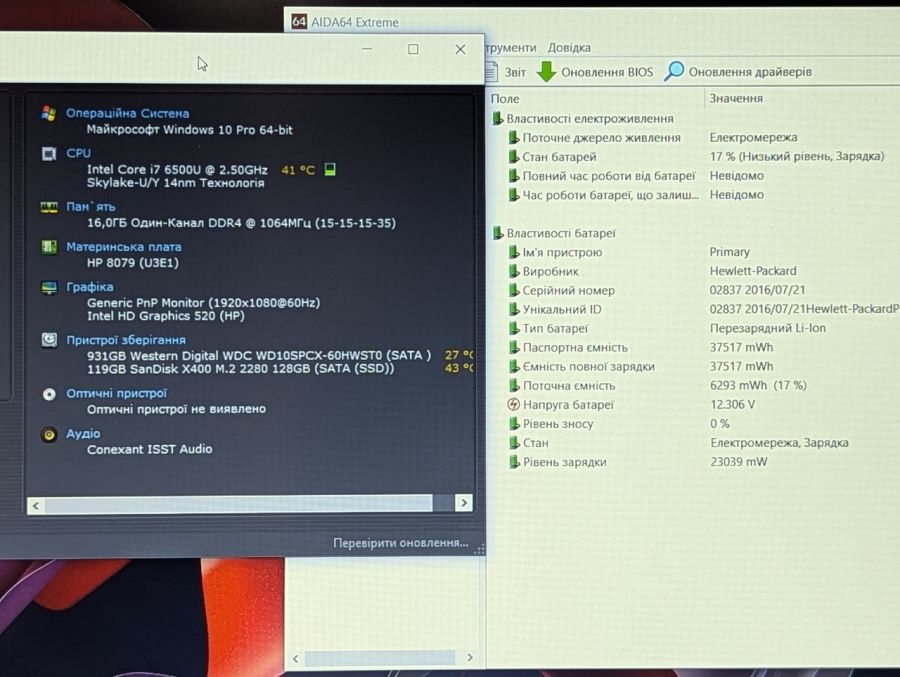Select the value 12.306 V
Viewport: 900px width, 677px height.
[x=732, y=404]
